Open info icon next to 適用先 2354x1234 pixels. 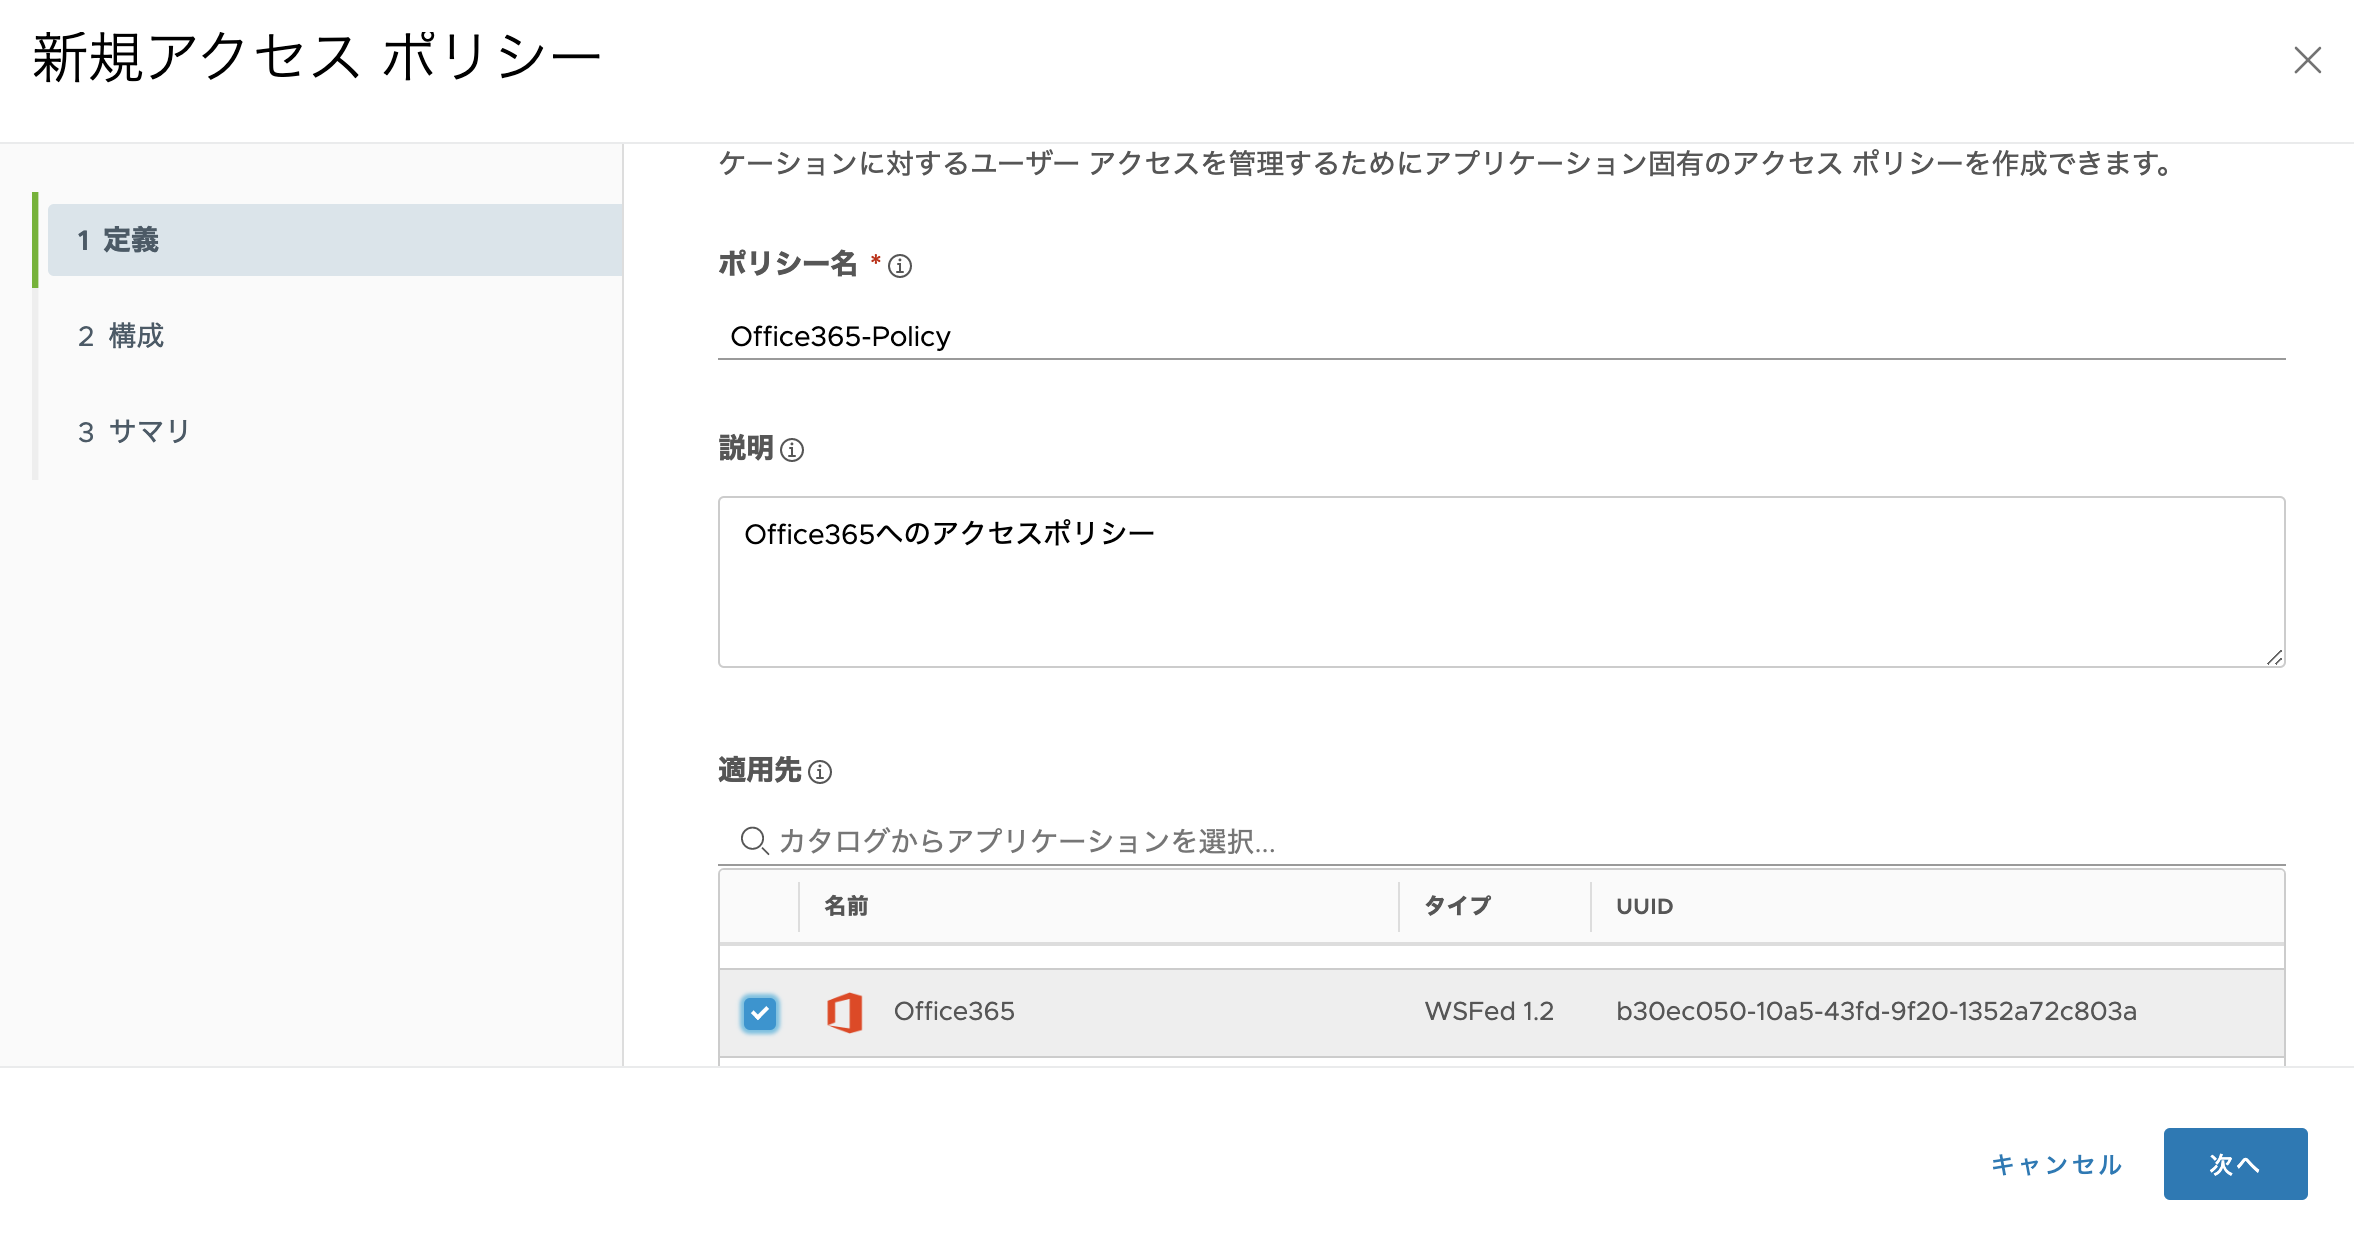820,772
